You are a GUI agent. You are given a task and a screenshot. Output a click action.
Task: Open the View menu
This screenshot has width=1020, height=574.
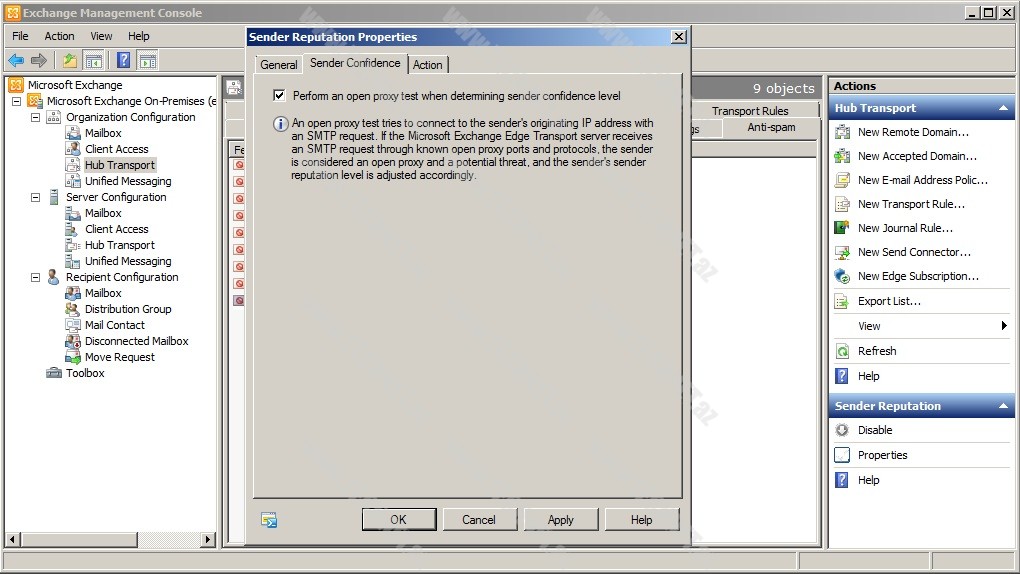pyautogui.click(x=101, y=36)
